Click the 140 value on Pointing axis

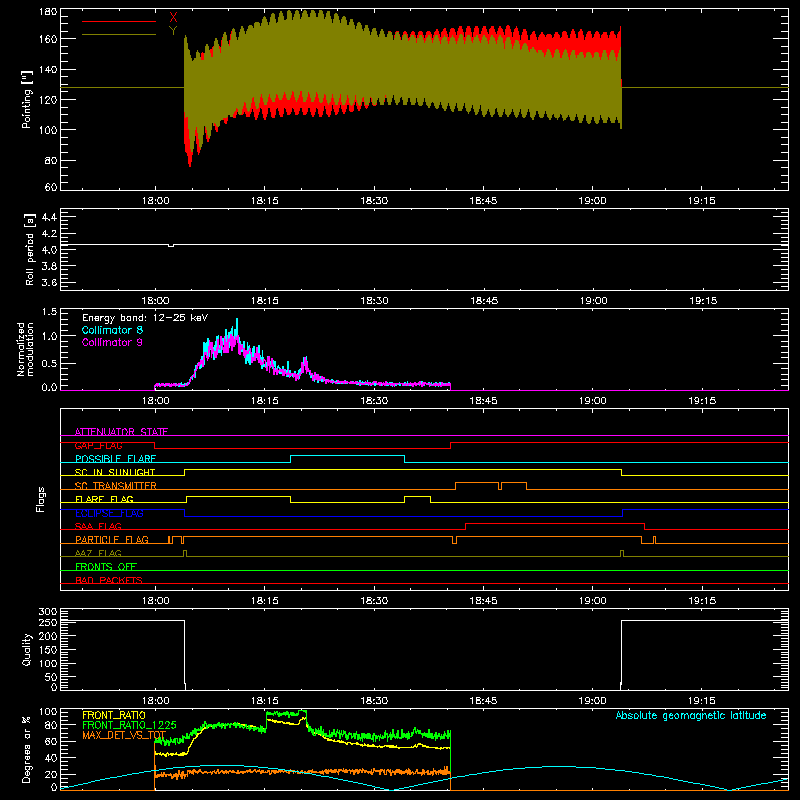pos(48,69)
